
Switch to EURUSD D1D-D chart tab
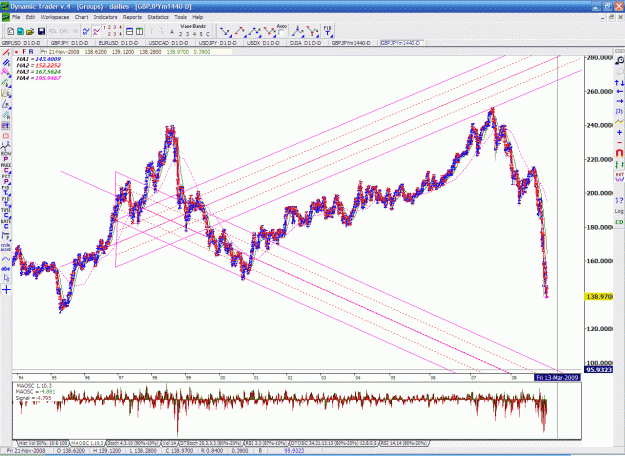pos(118,43)
